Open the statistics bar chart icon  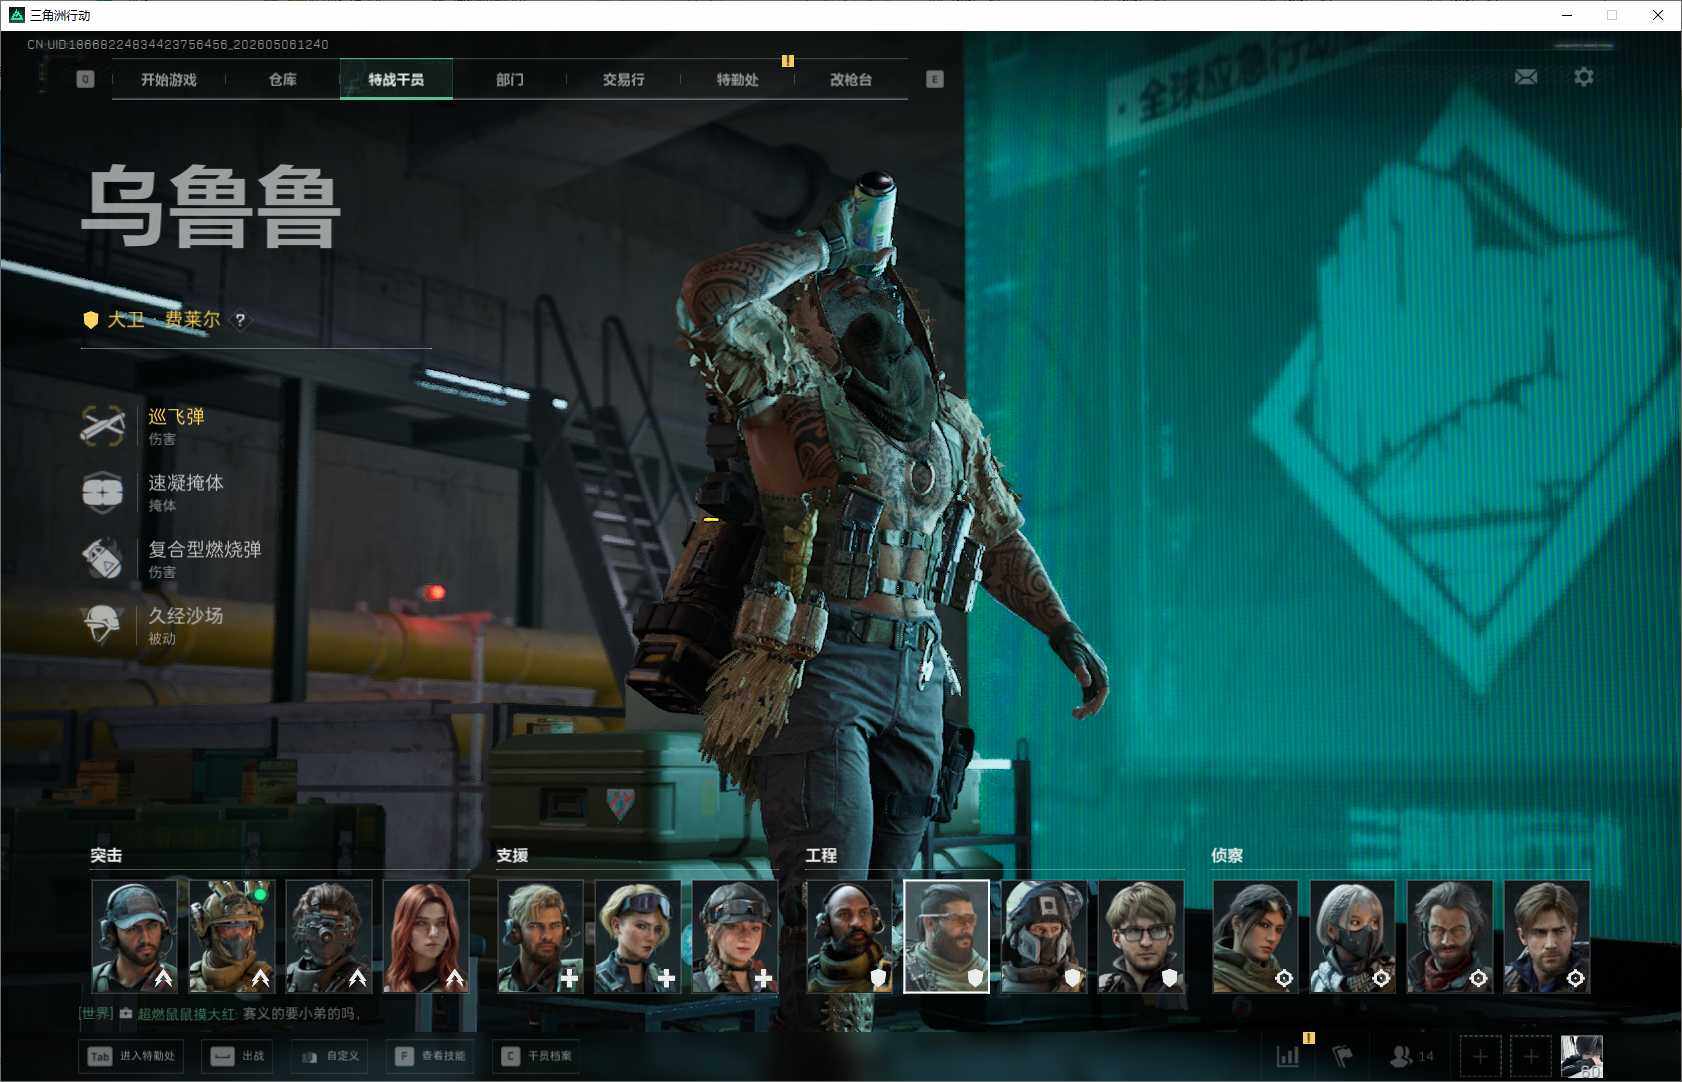[x=1288, y=1056]
